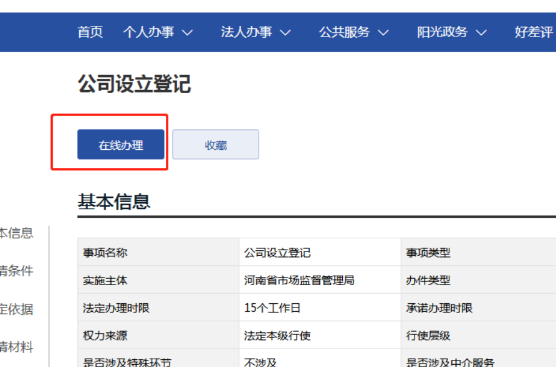Jump to 申请材料 section in the sidebar
Image resolution: width=556 pixels, height=367 pixels.
tap(16, 347)
